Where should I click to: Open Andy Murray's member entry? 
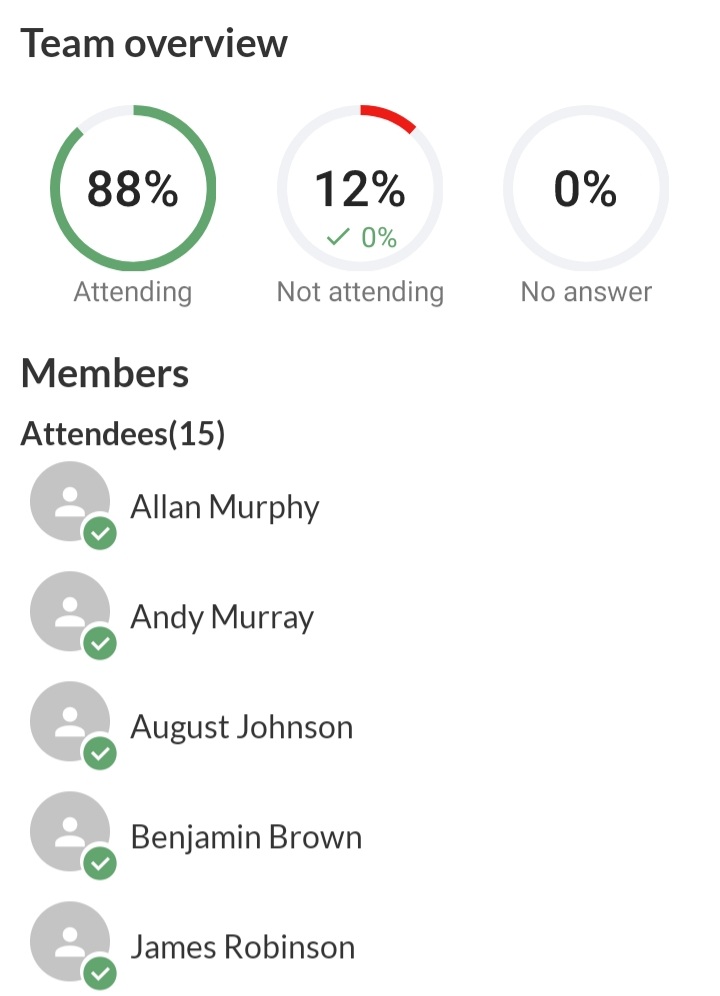point(222,617)
